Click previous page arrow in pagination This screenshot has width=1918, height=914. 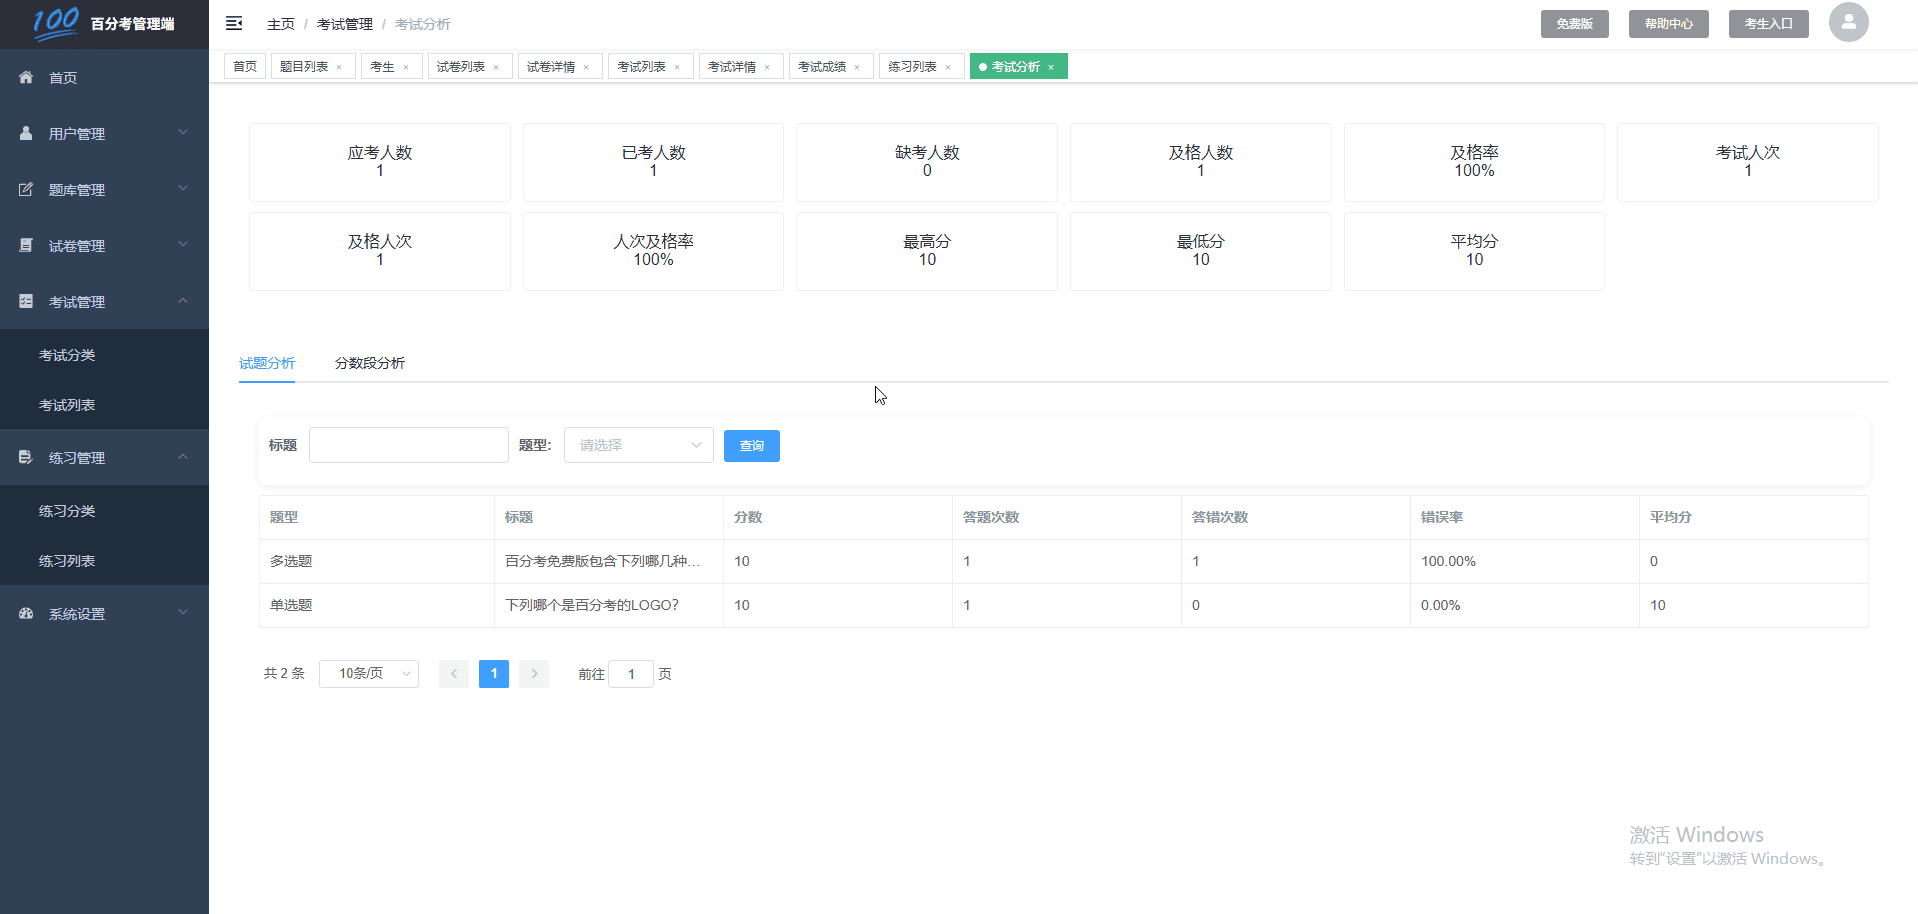pyautogui.click(x=454, y=674)
